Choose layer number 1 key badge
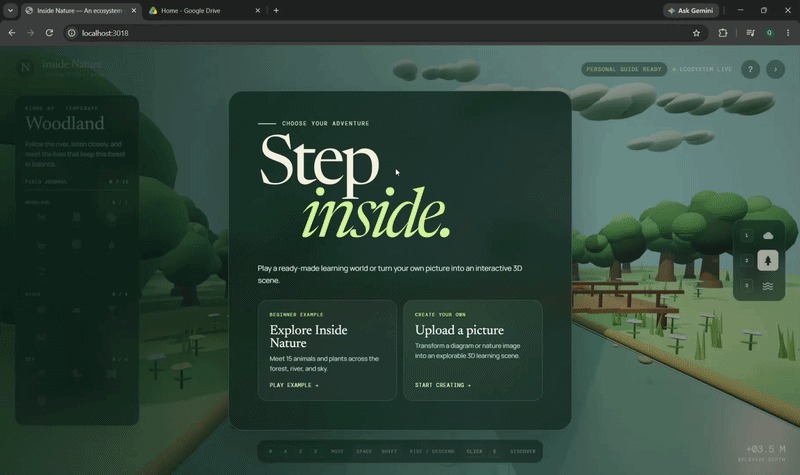This screenshot has height=475, width=800. pos(746,235)
